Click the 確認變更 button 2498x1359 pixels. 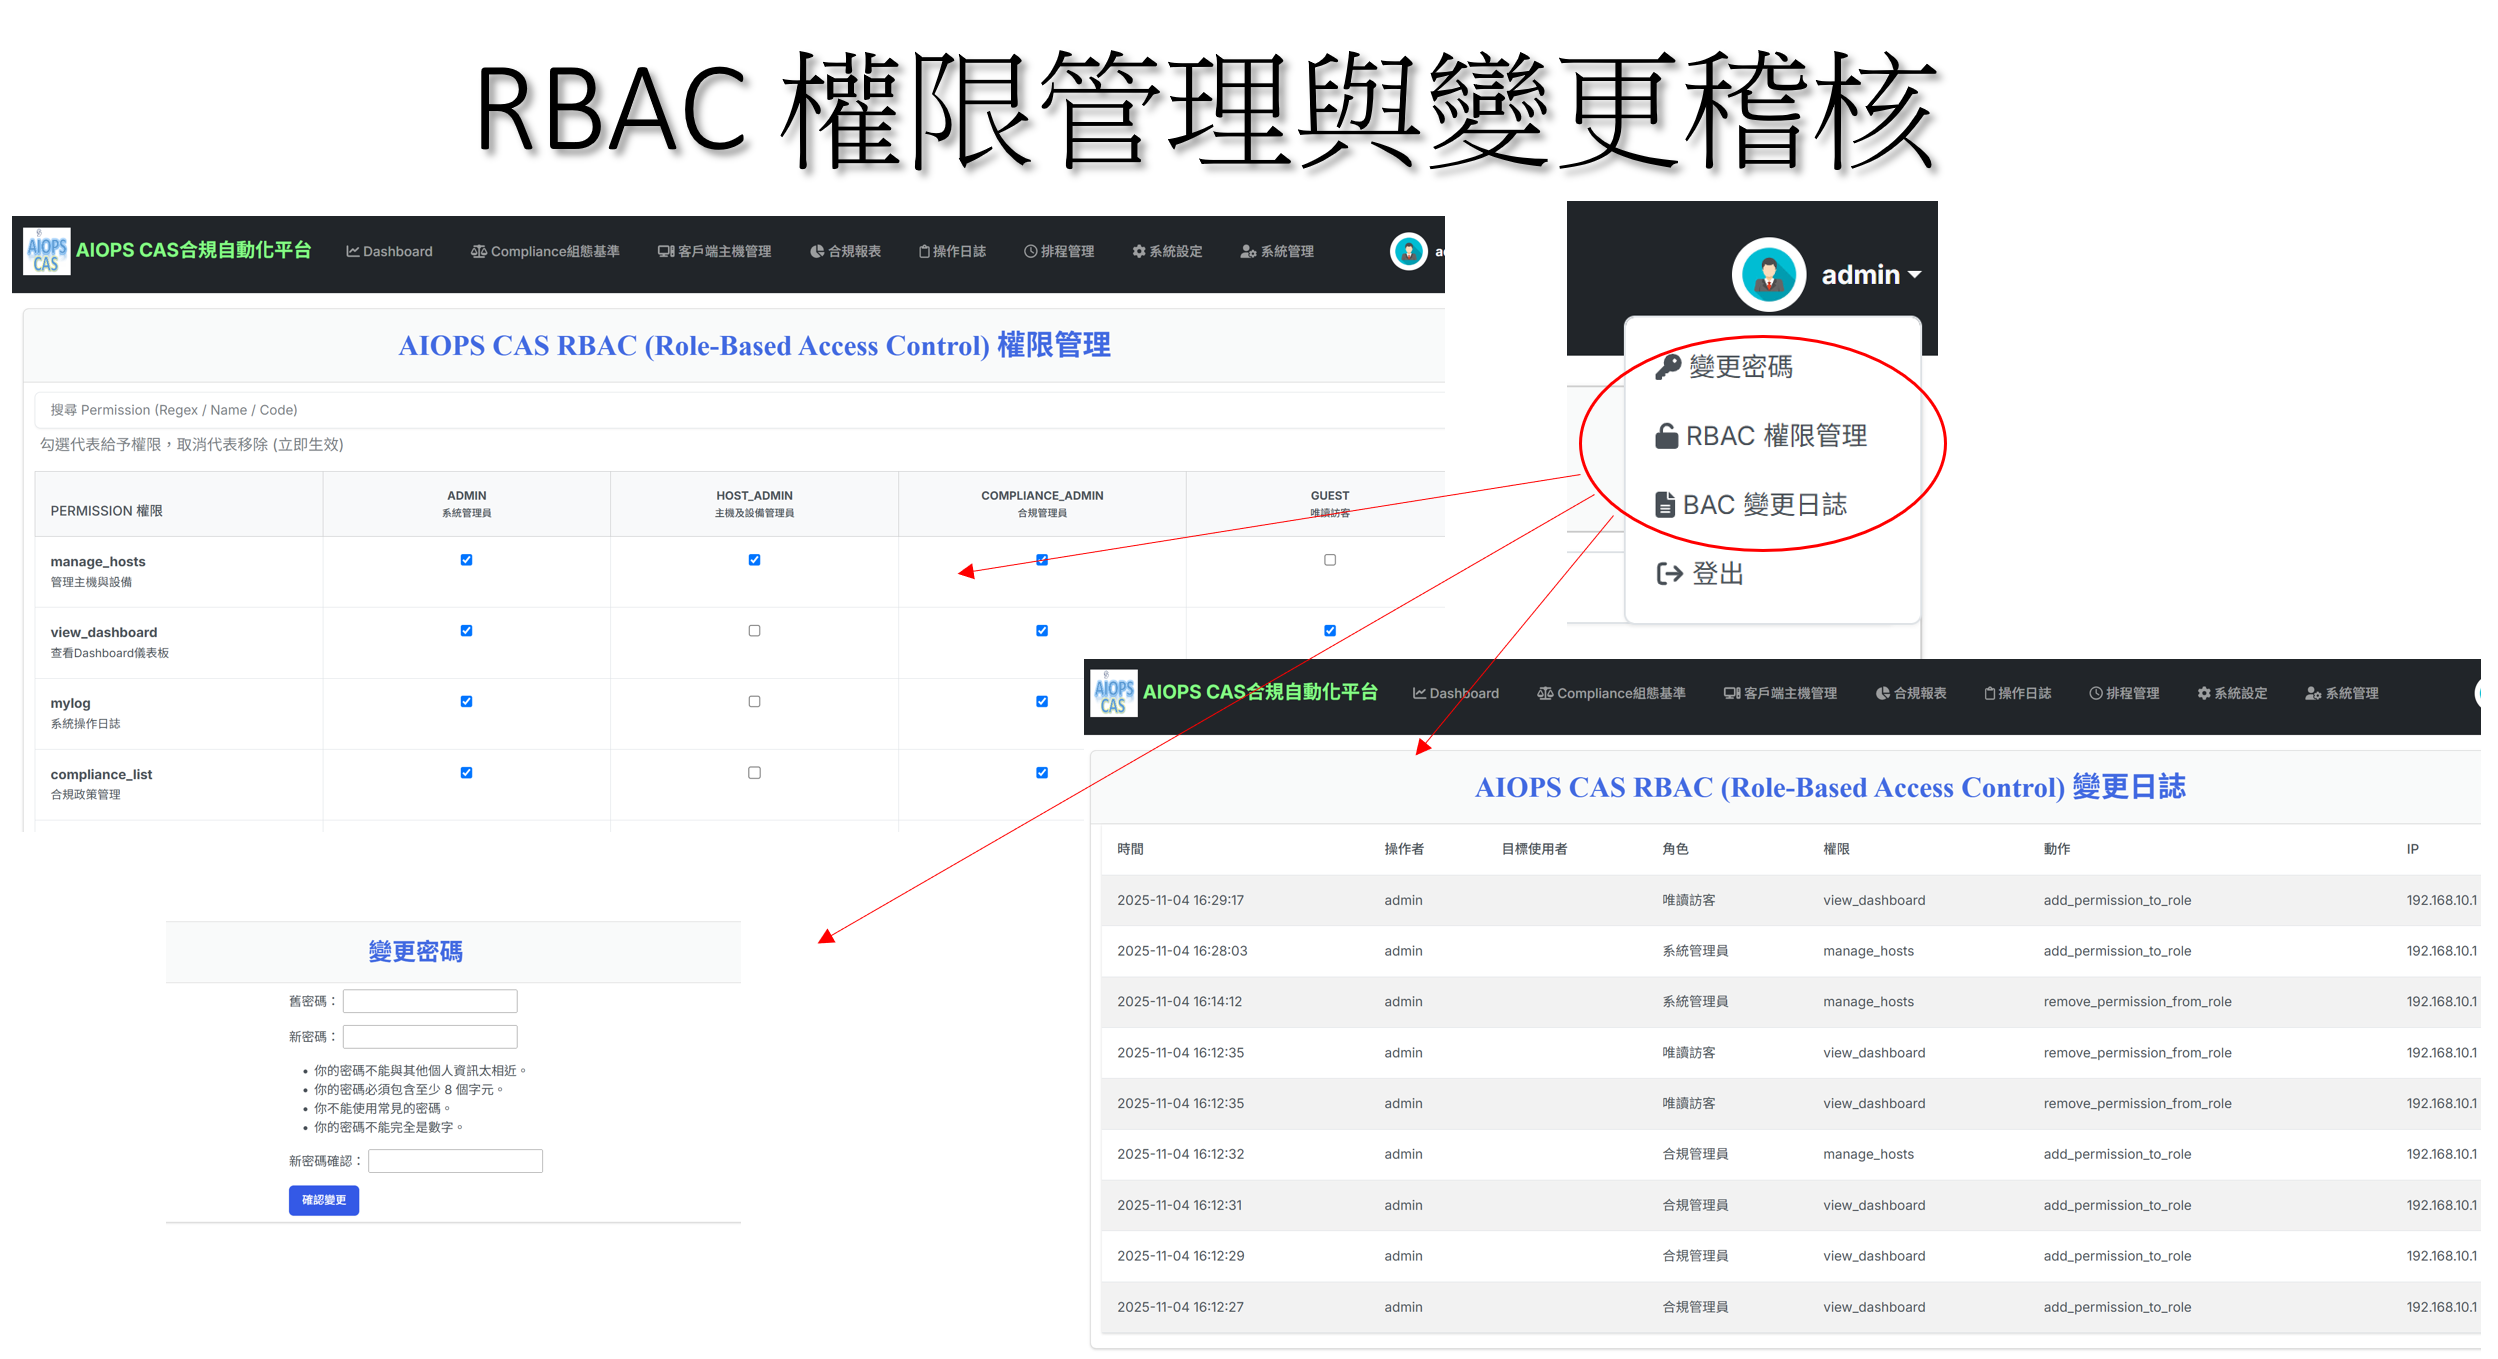(323, 1200)
